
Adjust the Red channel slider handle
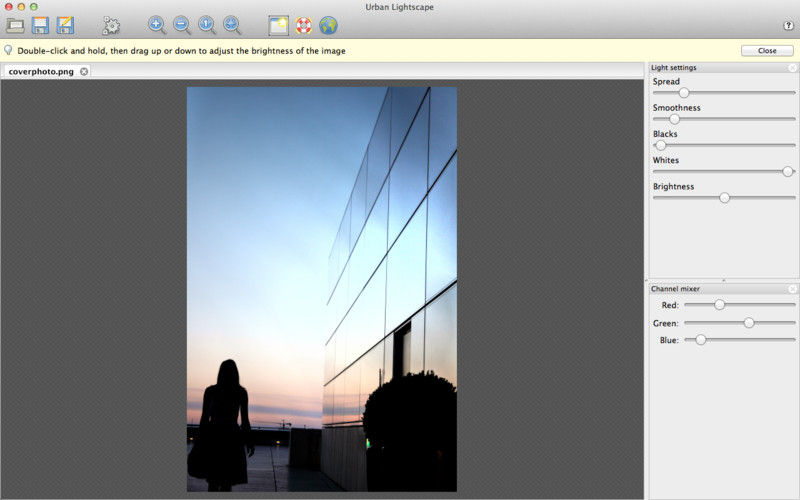coord(719,305)
